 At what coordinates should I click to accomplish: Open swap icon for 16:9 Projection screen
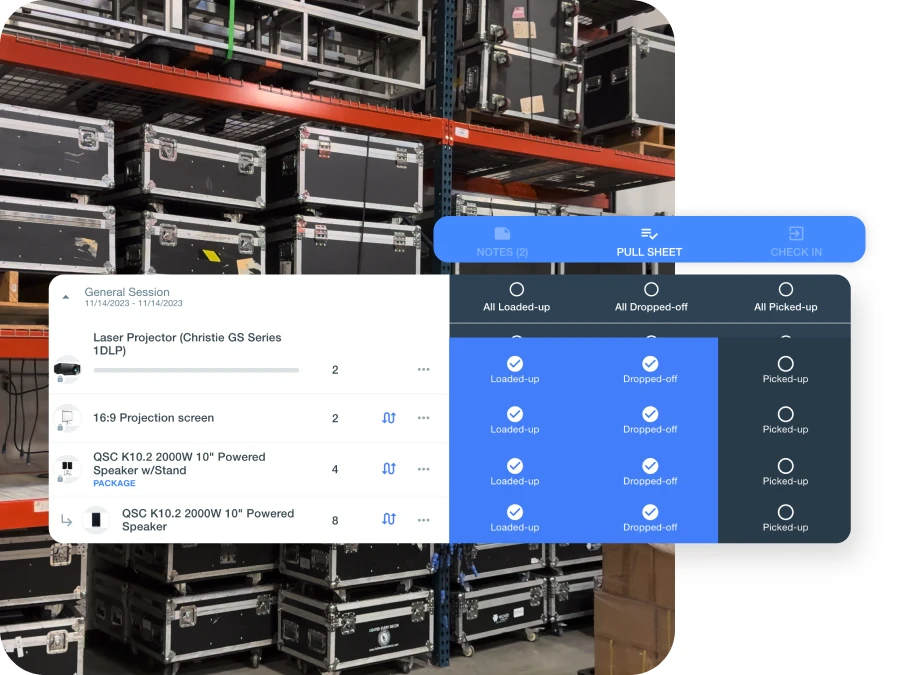pos(389,418)
